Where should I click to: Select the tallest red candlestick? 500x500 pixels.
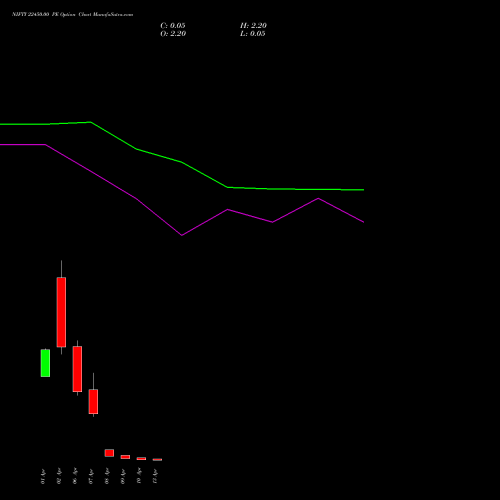click(61, 312)
